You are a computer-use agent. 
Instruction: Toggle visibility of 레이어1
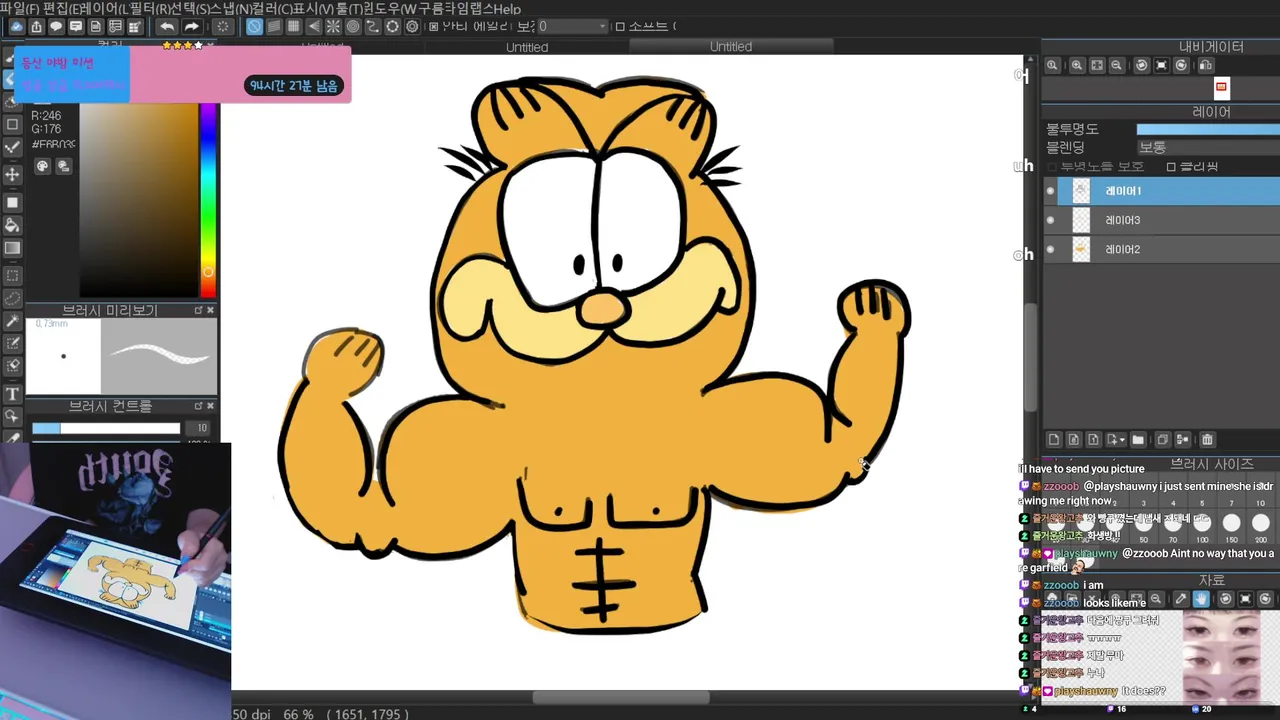[x=1050, y=191]
